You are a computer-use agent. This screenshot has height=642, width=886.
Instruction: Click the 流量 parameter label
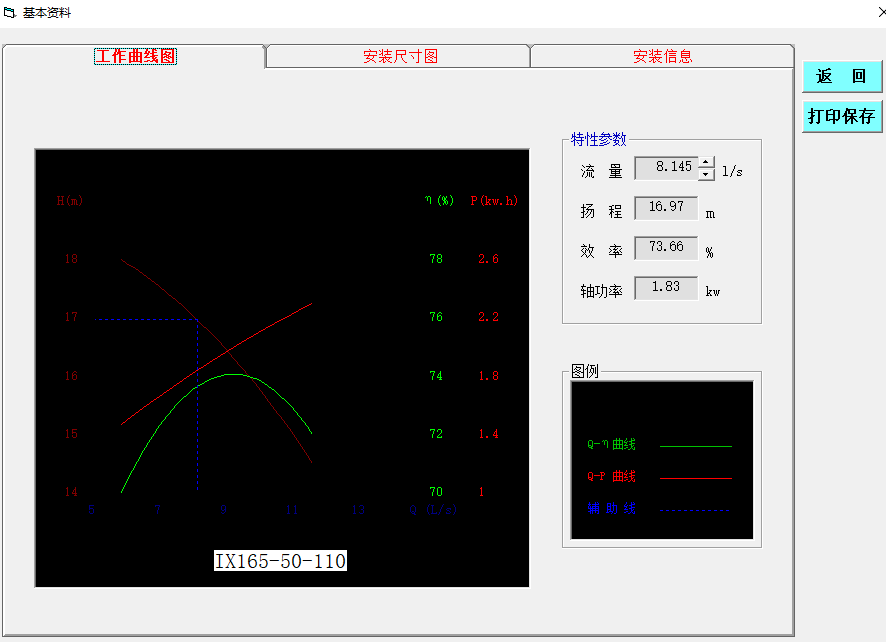click(601, 171)
